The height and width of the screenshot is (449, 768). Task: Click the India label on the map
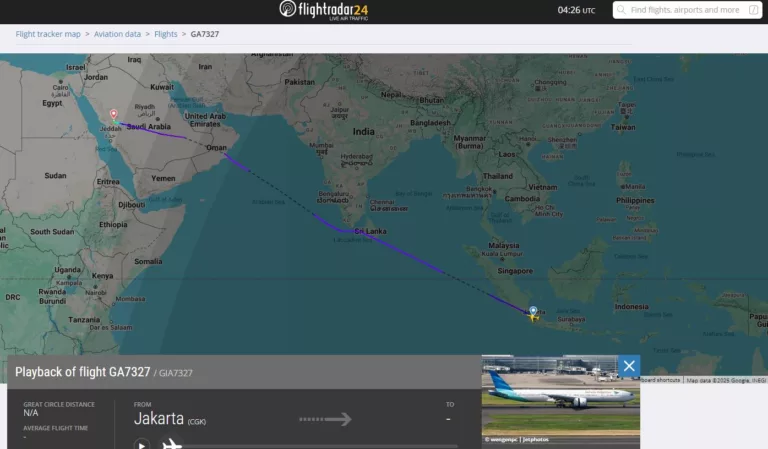coord(363,132)
